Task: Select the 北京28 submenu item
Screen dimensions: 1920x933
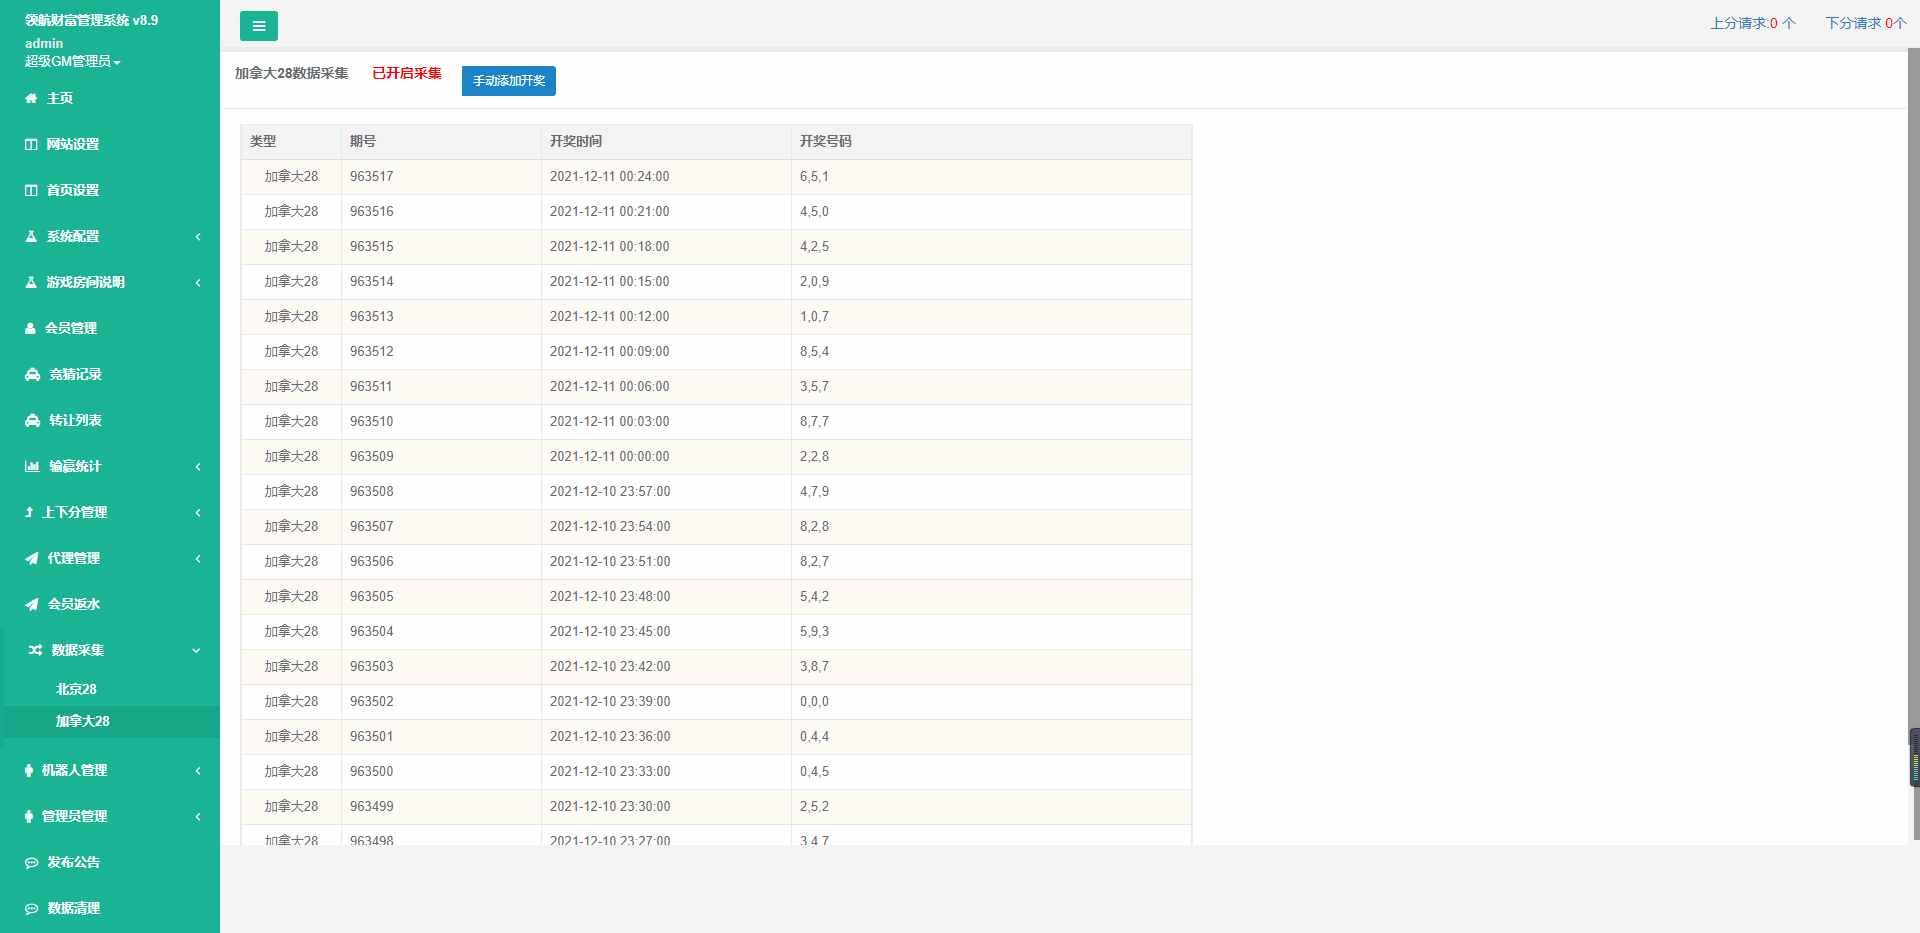Action: click(x=76, y=689)
